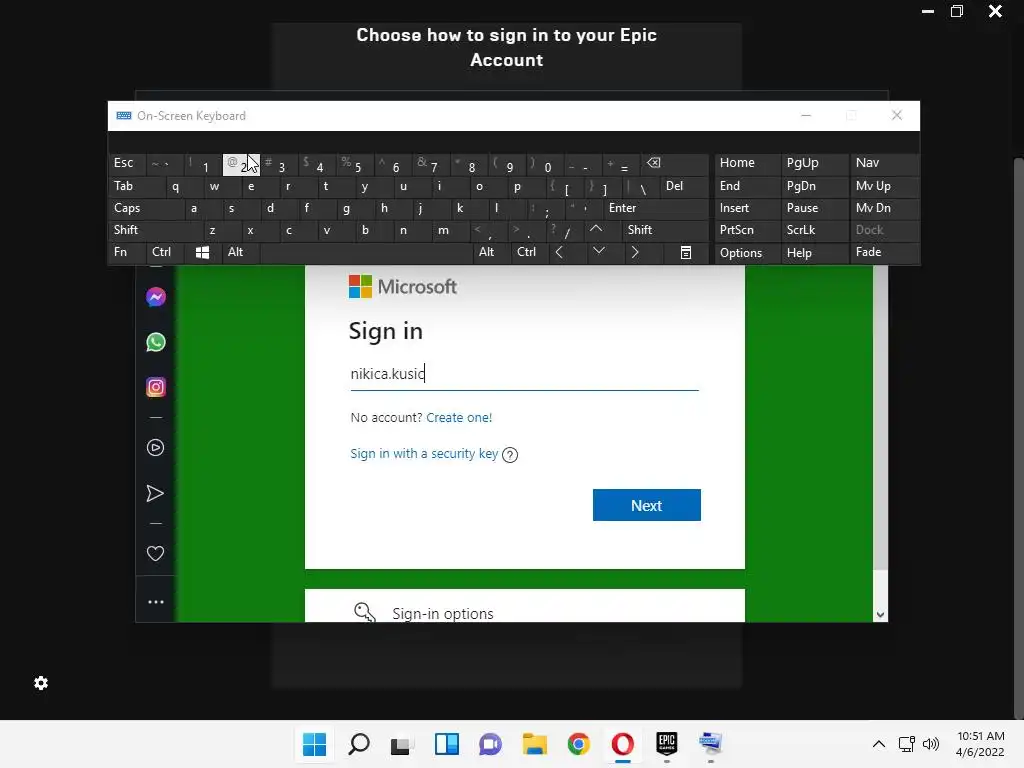Open the Player icon in Opera sidebar

click(x=155, y=447)
